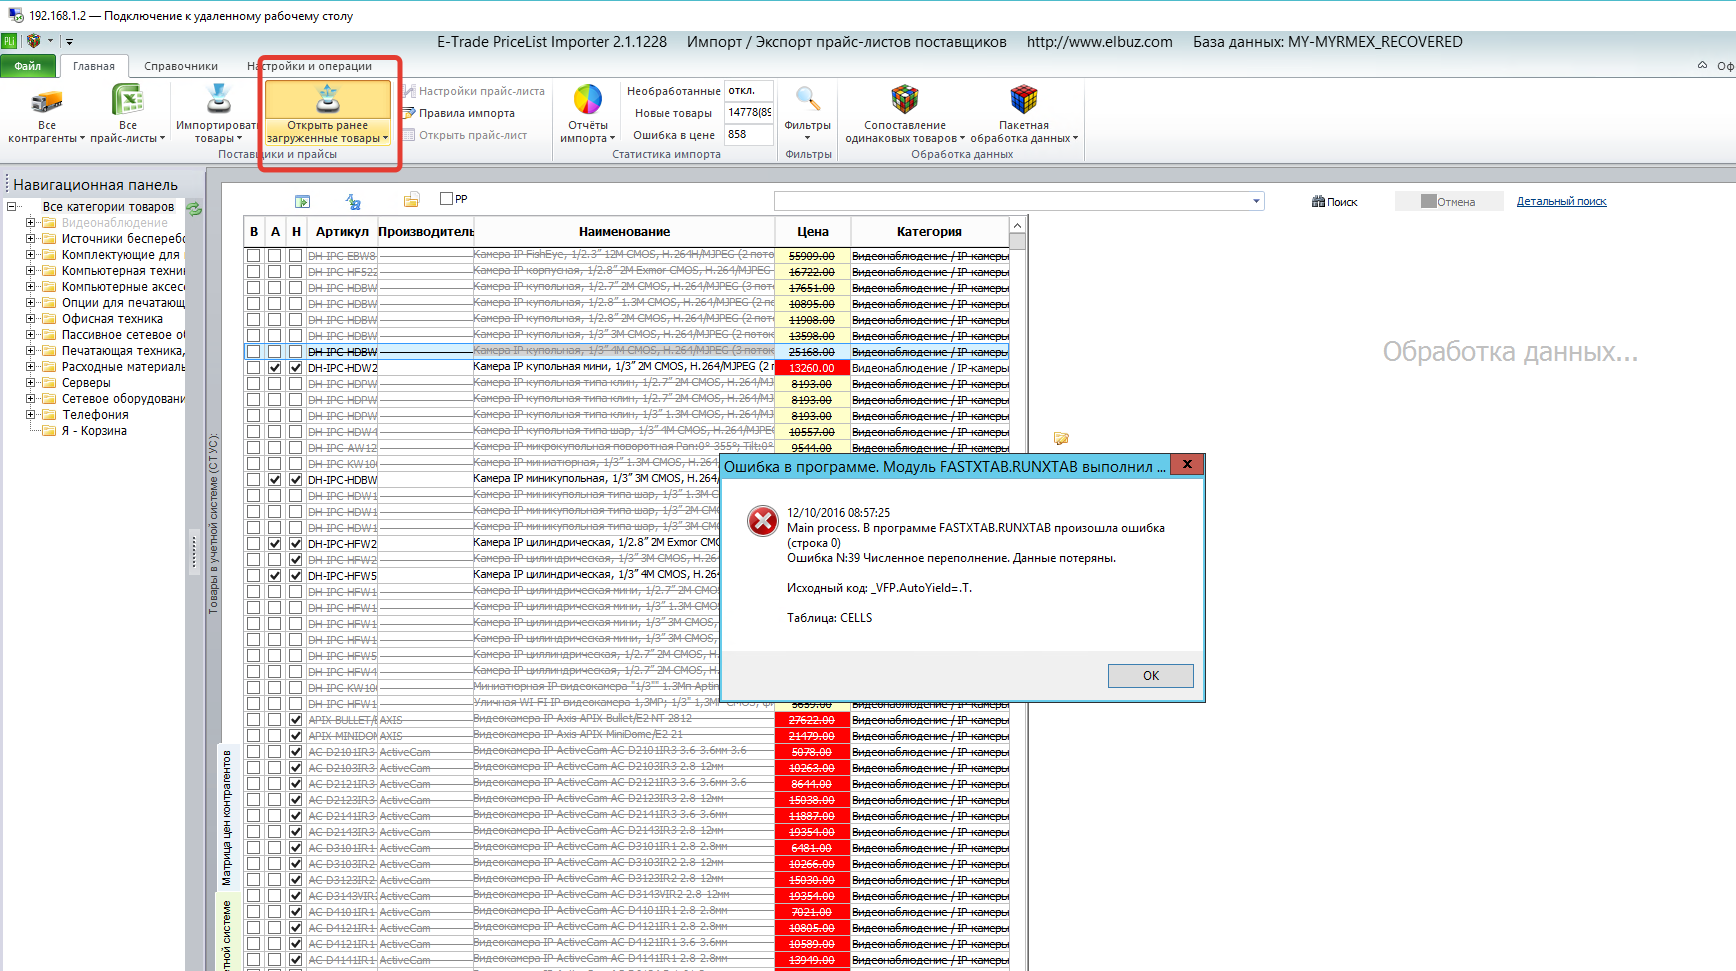Toggle column Н checkbox for DH-IPC-HFW5 row
Image resolution: width=1736 pixels, height=971 pixels.
click(x=295, y=576)
